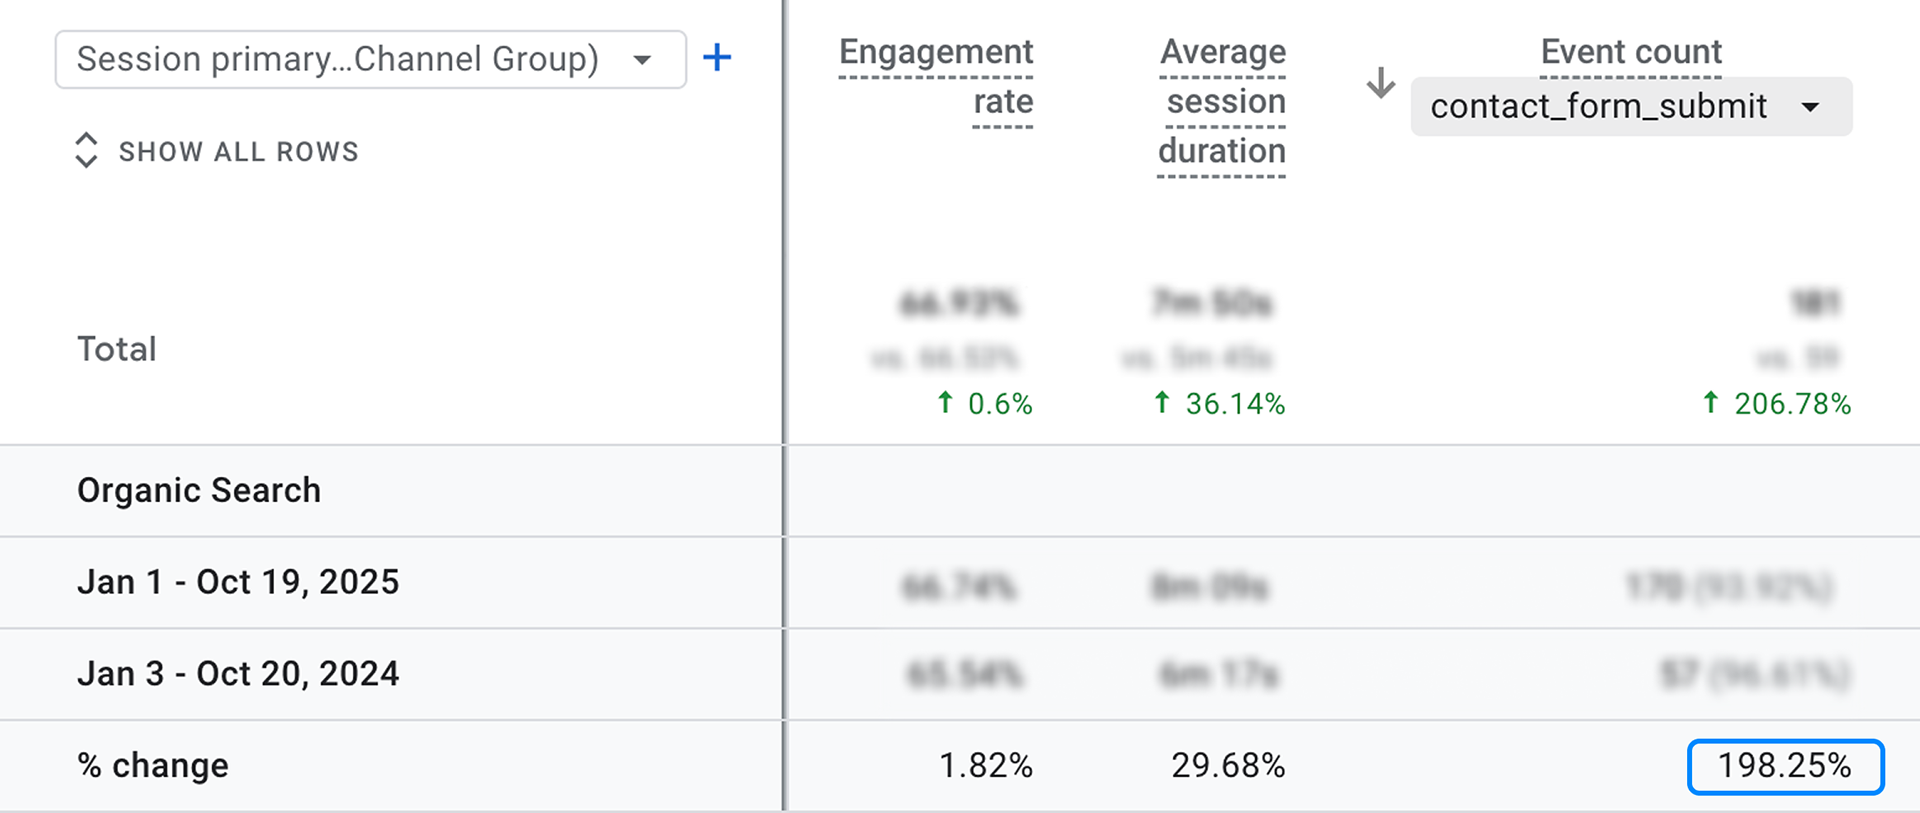
Task: Click the green up arrow next to 36.14%
Action: (x=1162, y=403)
